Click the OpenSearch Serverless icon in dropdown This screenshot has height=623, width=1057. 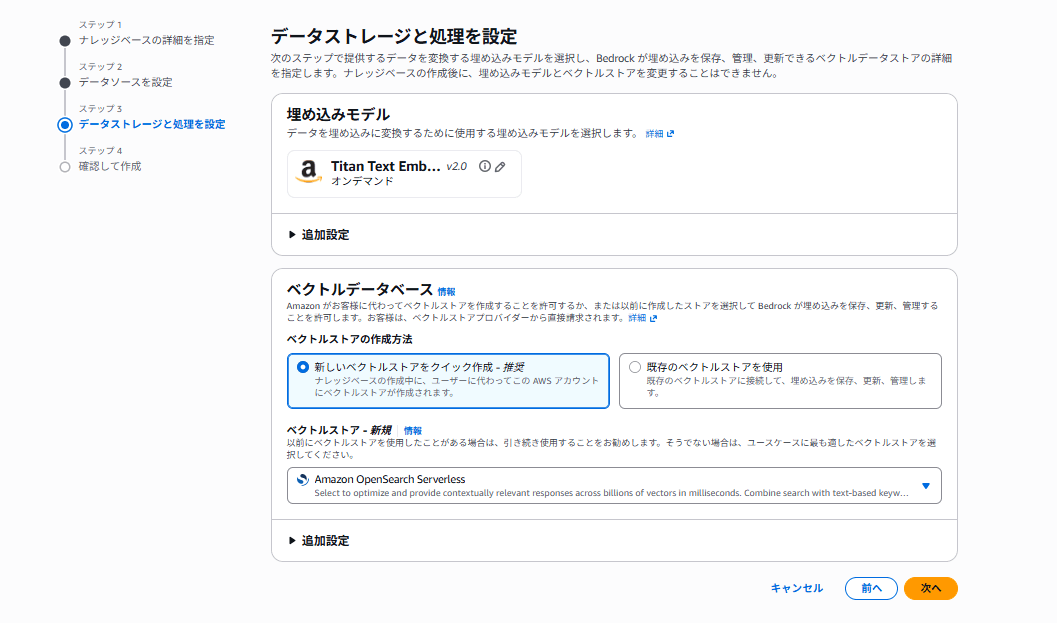(303, 479)
